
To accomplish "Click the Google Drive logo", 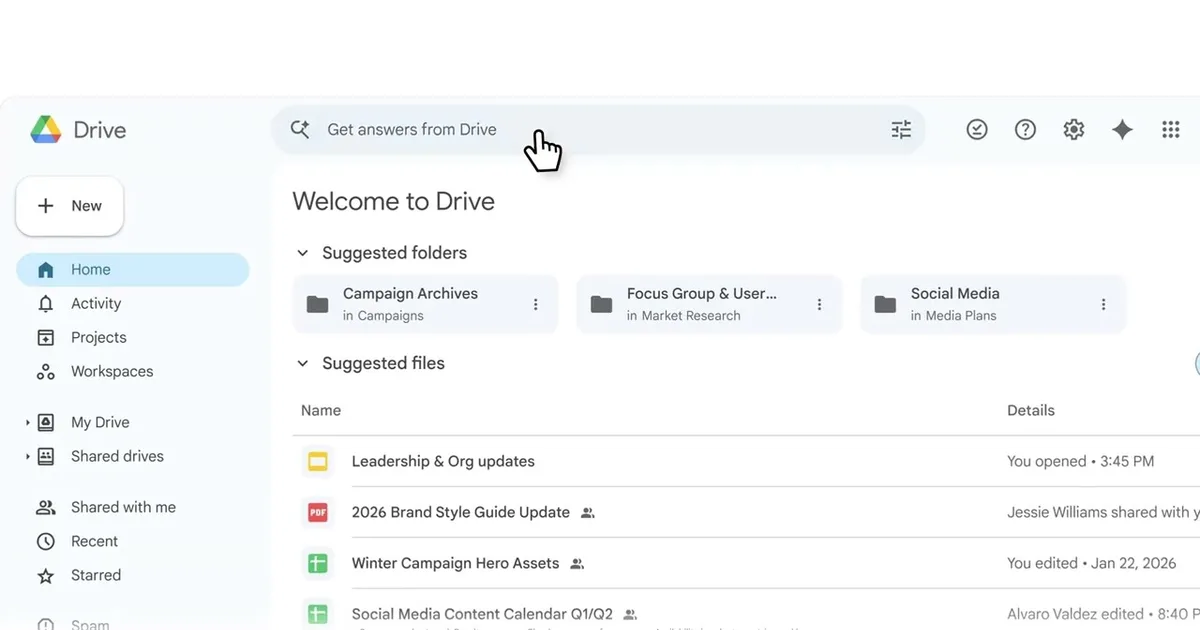I will 46,129.
